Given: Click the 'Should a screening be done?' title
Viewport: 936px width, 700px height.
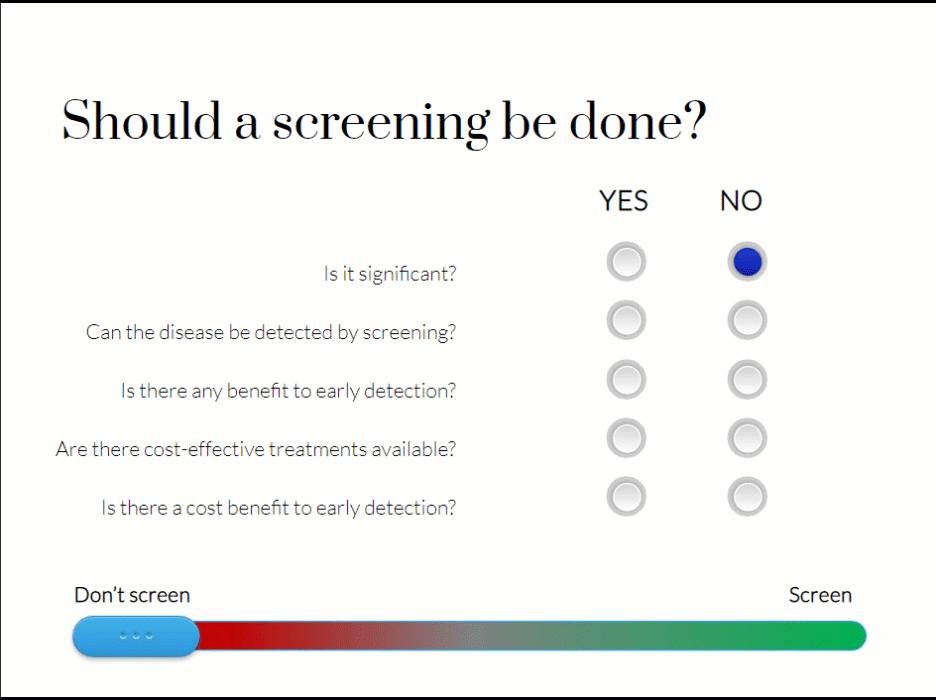Looking at the screenshot, I should tap(384, 122).
